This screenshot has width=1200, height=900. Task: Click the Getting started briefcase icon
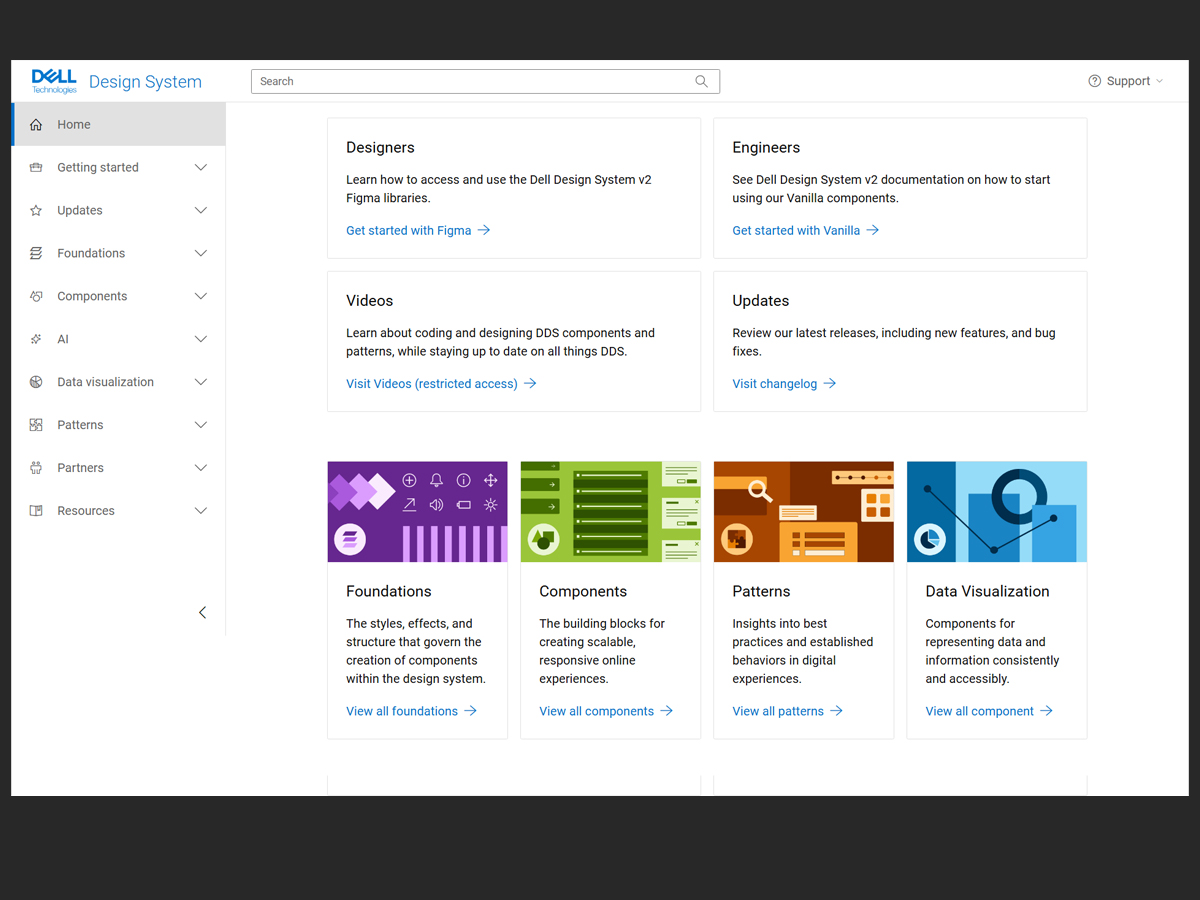pos(36,168)
